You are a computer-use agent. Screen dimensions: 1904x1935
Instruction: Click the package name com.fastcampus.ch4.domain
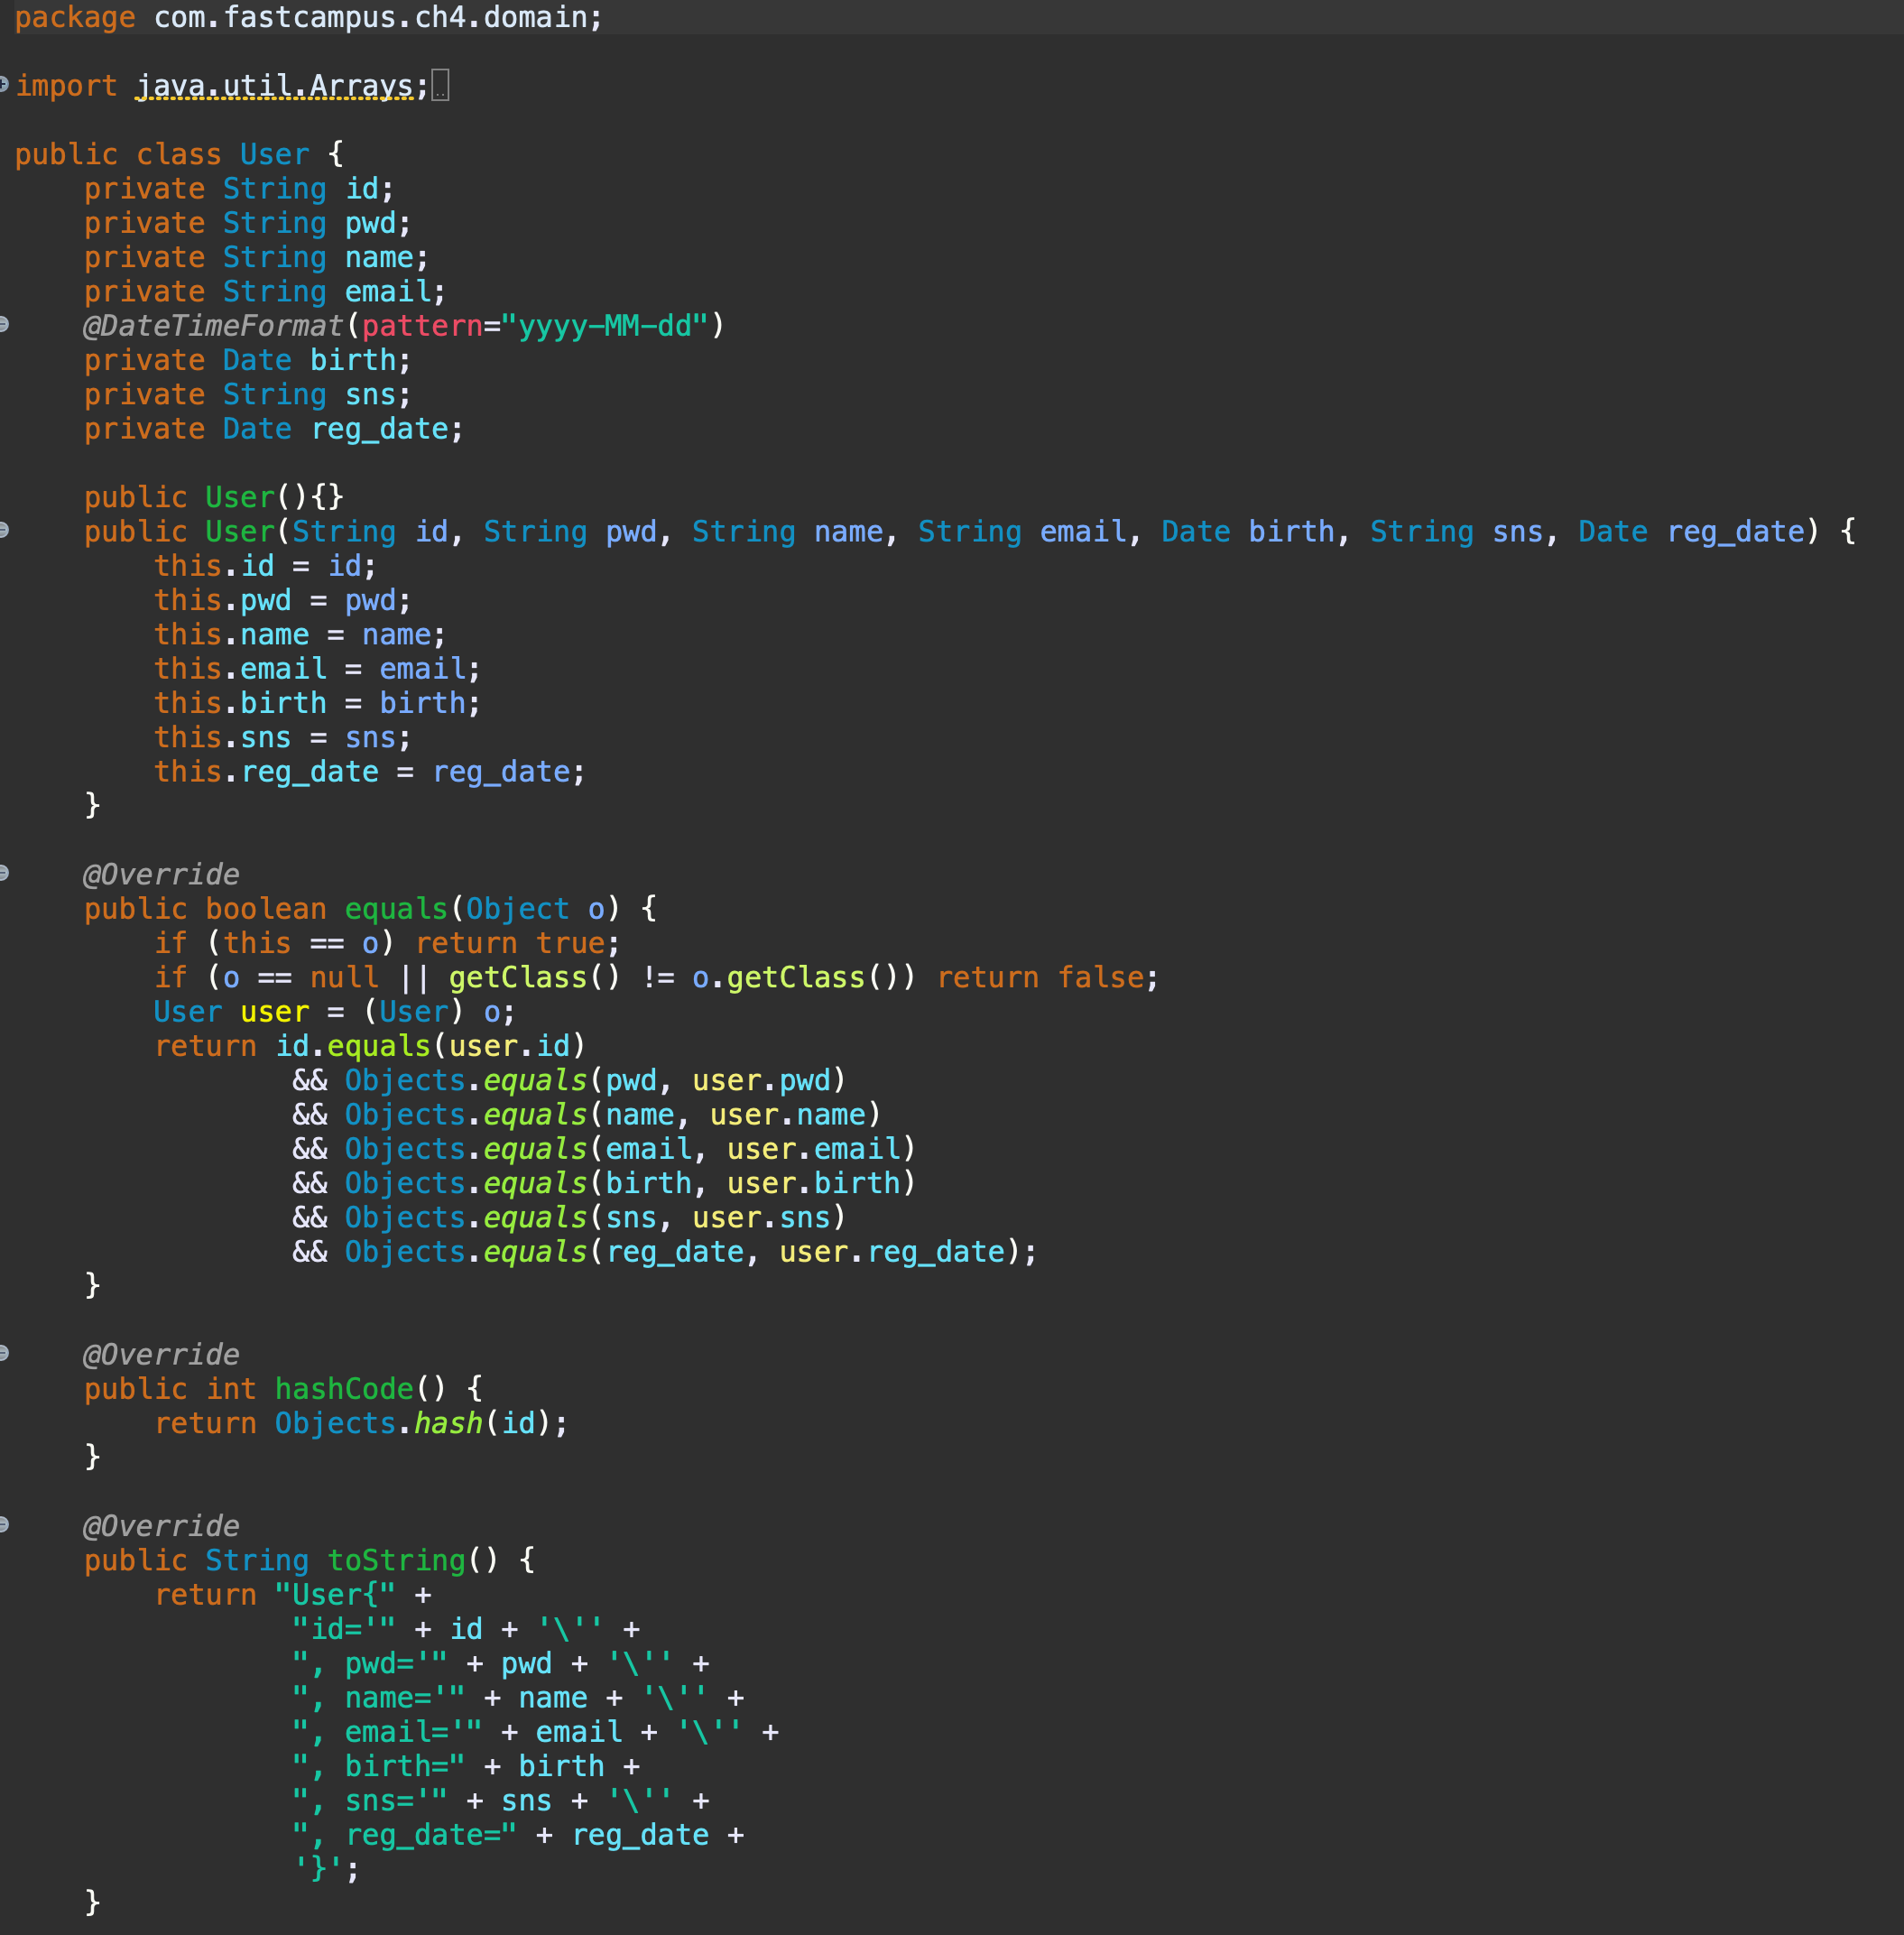click(x=370, y=17)
